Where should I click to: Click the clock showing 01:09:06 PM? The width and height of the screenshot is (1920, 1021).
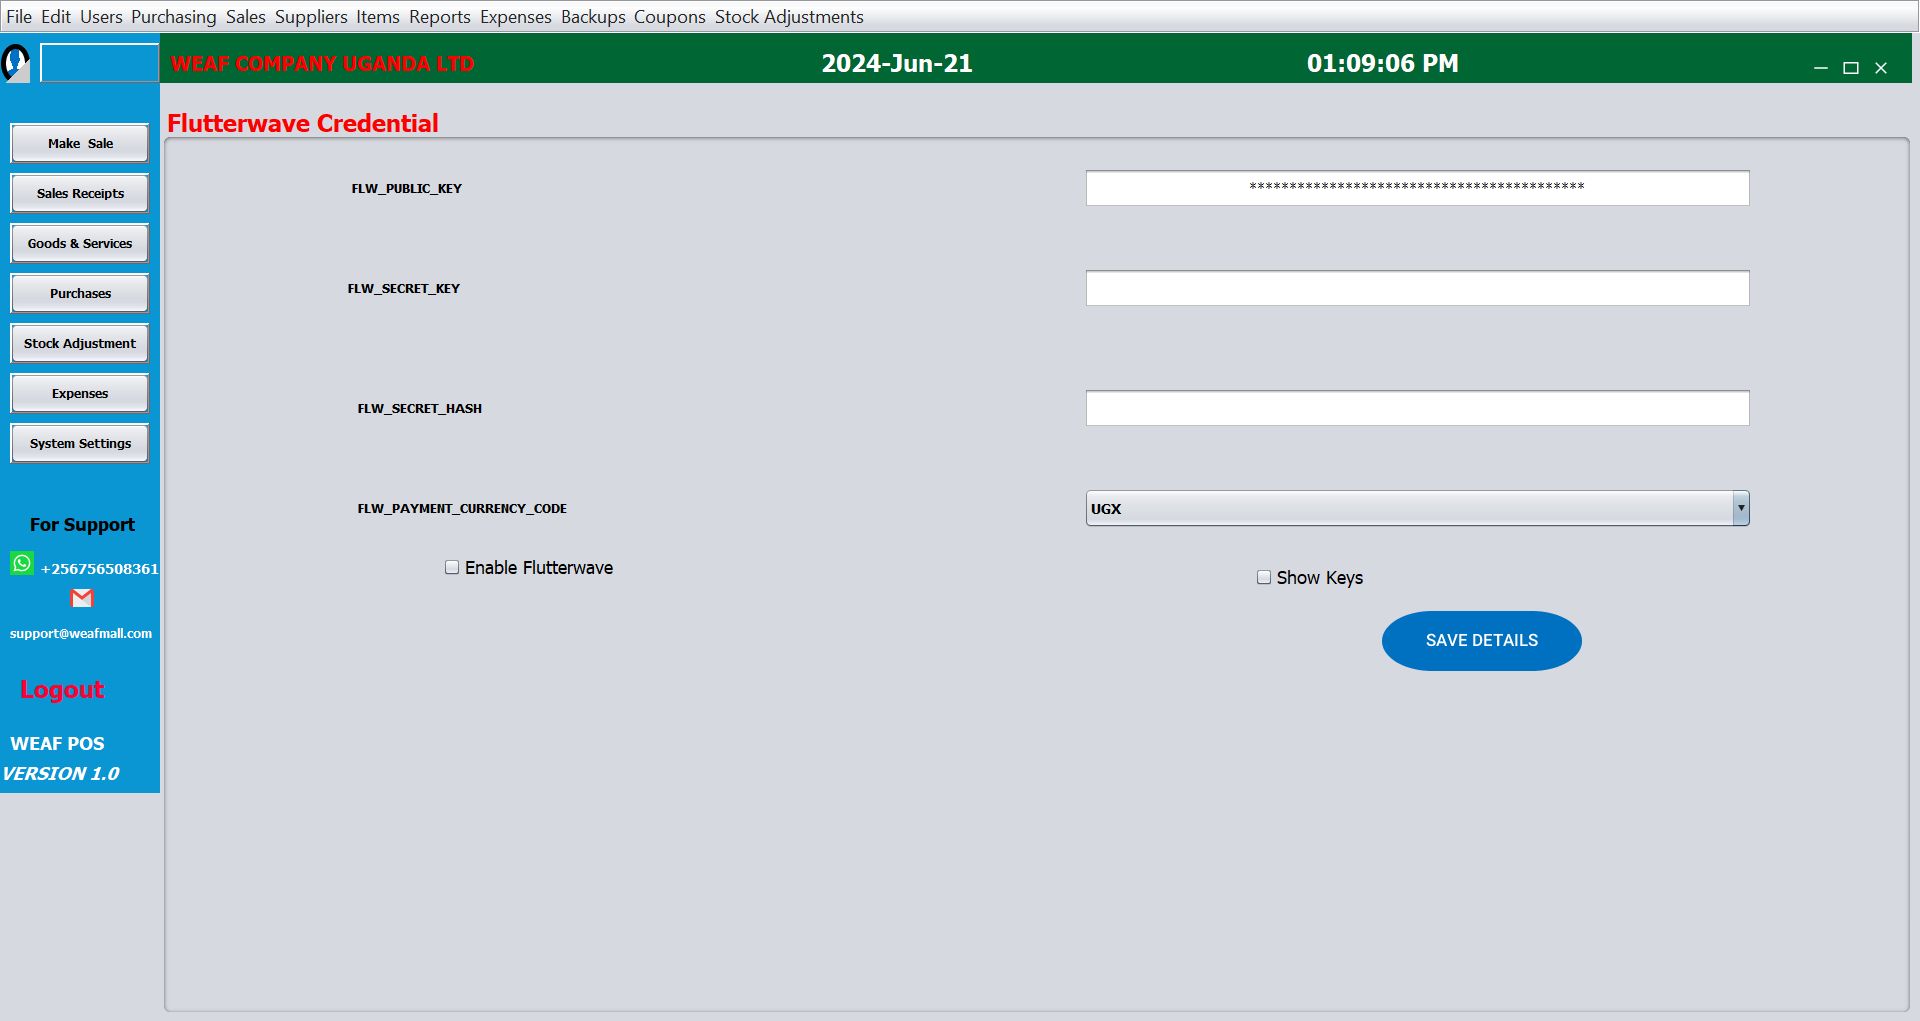1382,63
